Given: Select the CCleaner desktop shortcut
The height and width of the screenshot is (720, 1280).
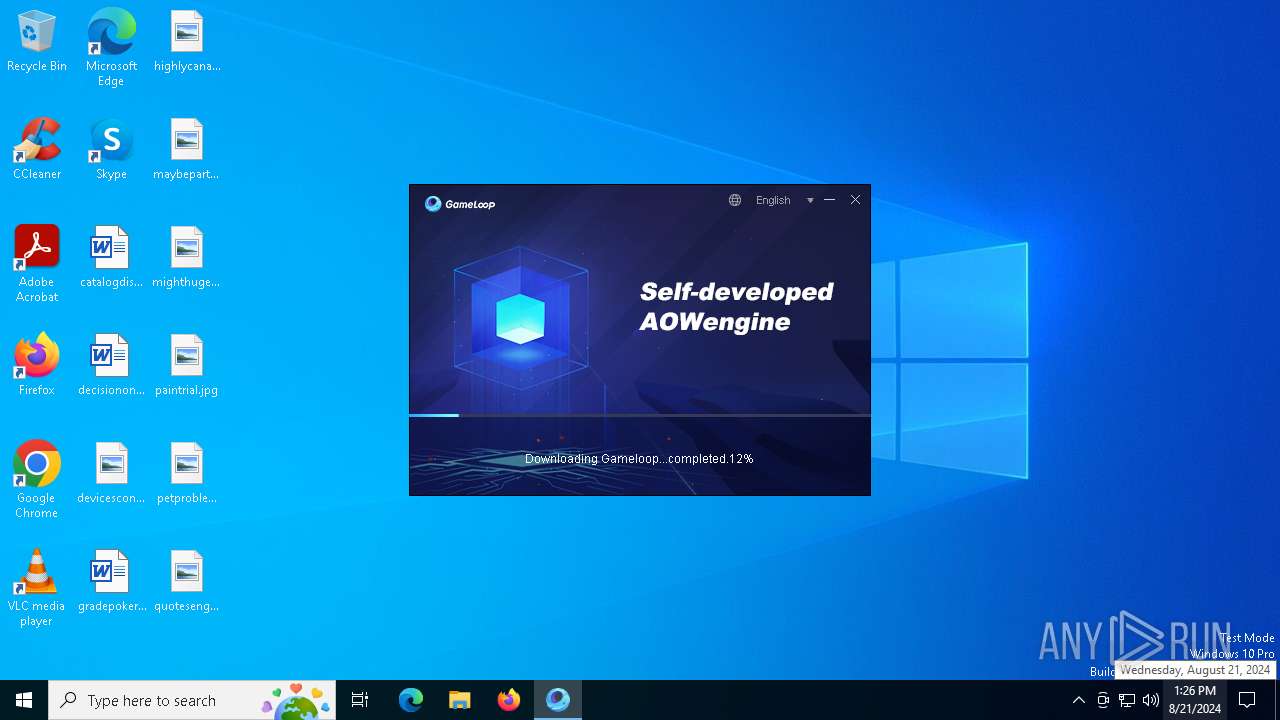Looking at the screenshot, I should tap(37, 150).
